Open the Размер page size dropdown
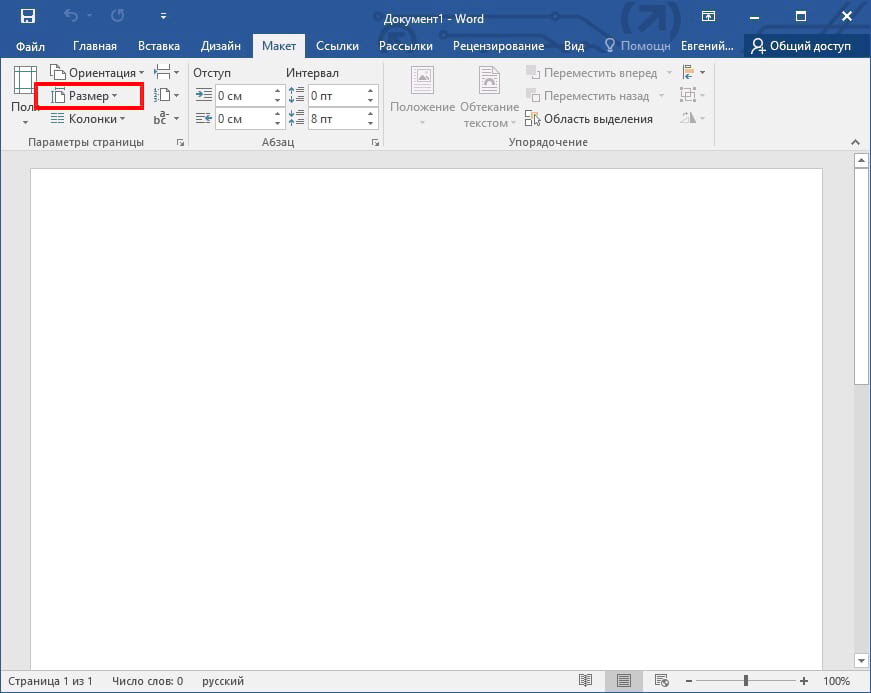The image size is (871, 693). pos(84,96)
